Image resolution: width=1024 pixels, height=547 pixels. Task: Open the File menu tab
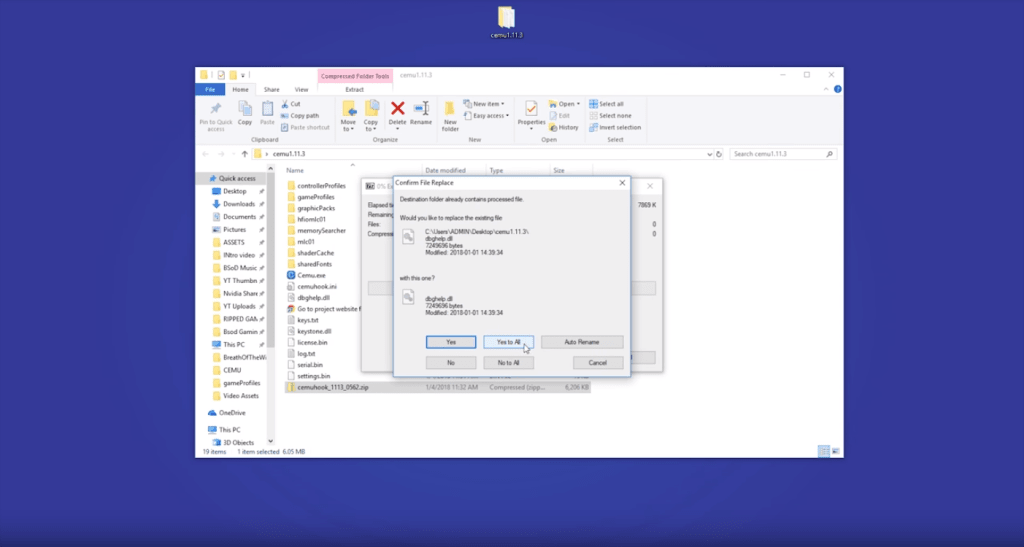[x=210, y=89]
